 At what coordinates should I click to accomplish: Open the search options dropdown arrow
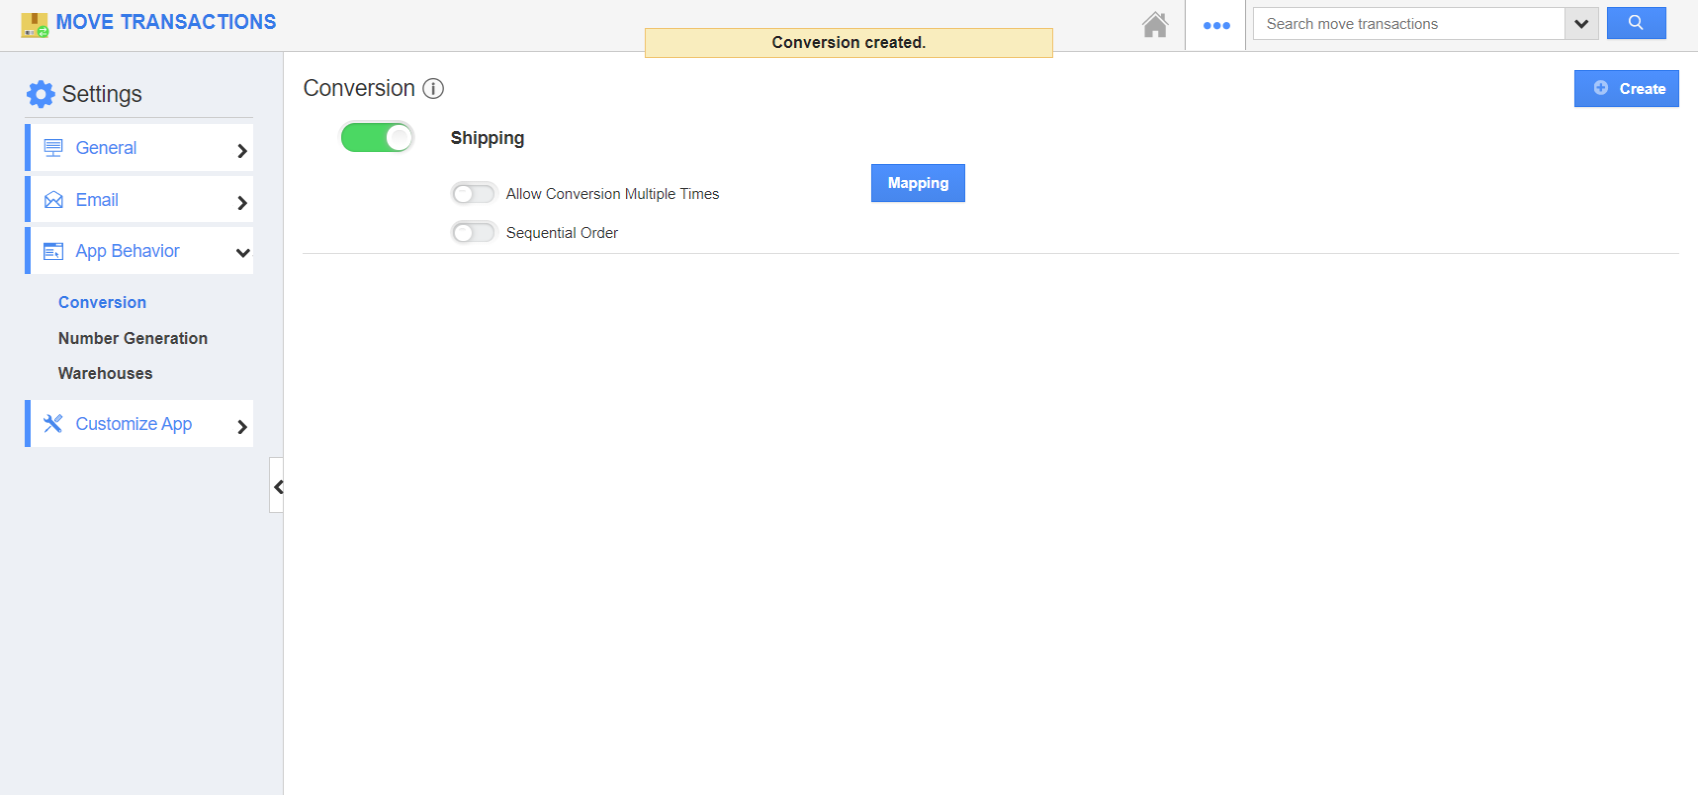[x=1581, y=24]
